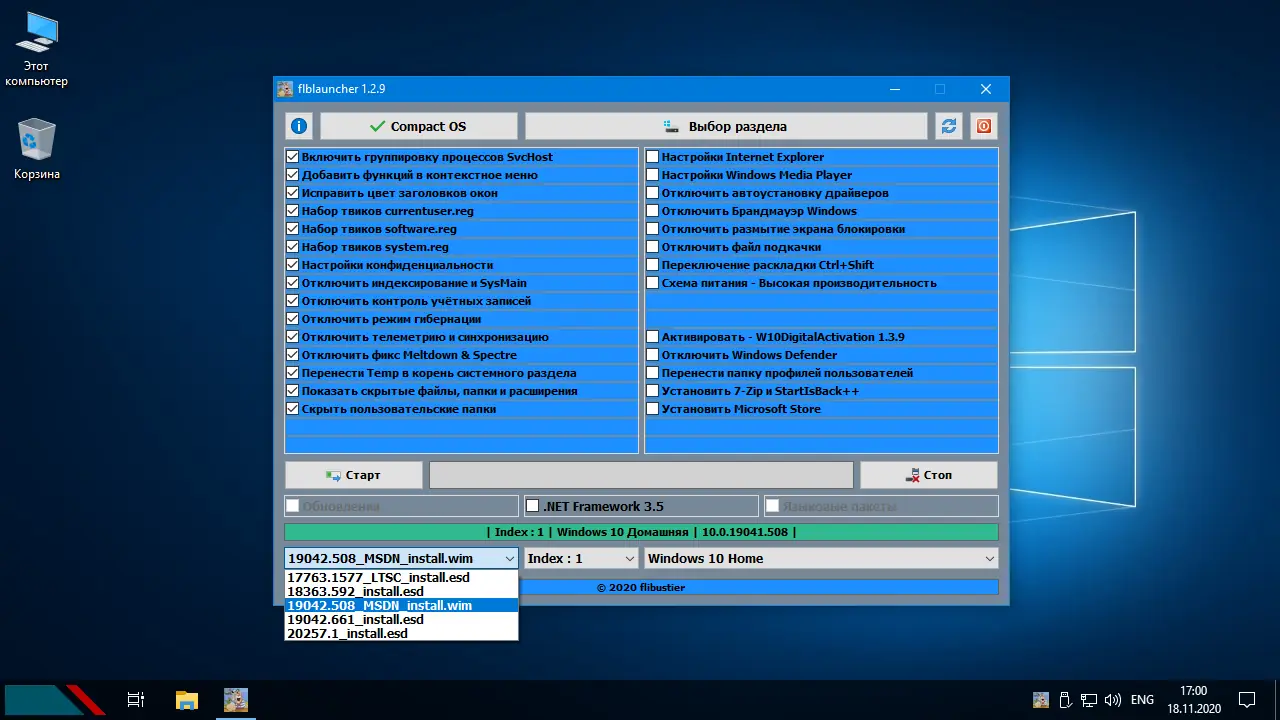Image resolution: width=1280 pixels, height=720 pixels.
Task: Open the network tray icon
Action: (x=1088, y=700)
